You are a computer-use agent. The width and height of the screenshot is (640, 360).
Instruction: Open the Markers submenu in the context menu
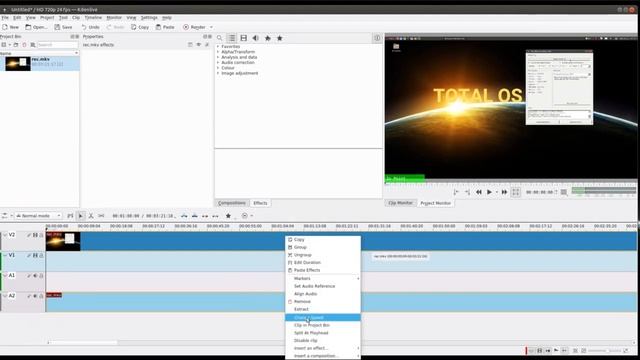323,278
